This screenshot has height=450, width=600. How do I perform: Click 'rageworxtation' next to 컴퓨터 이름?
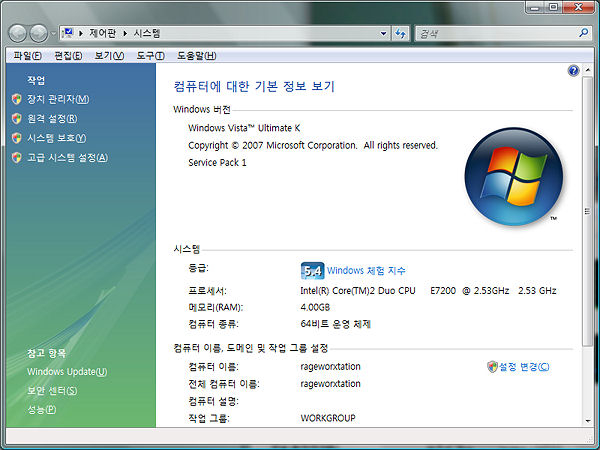tap(330, 367)
